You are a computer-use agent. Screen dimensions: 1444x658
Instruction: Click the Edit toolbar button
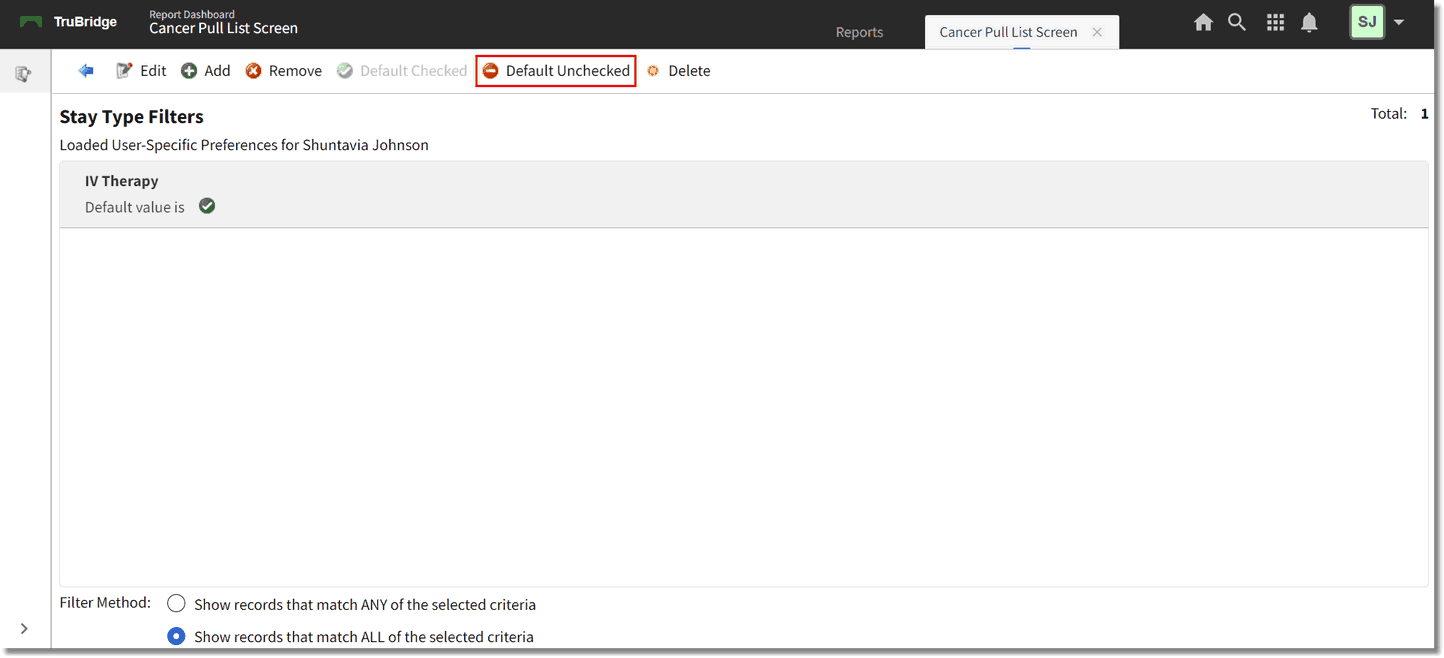[x=141, y=71]
